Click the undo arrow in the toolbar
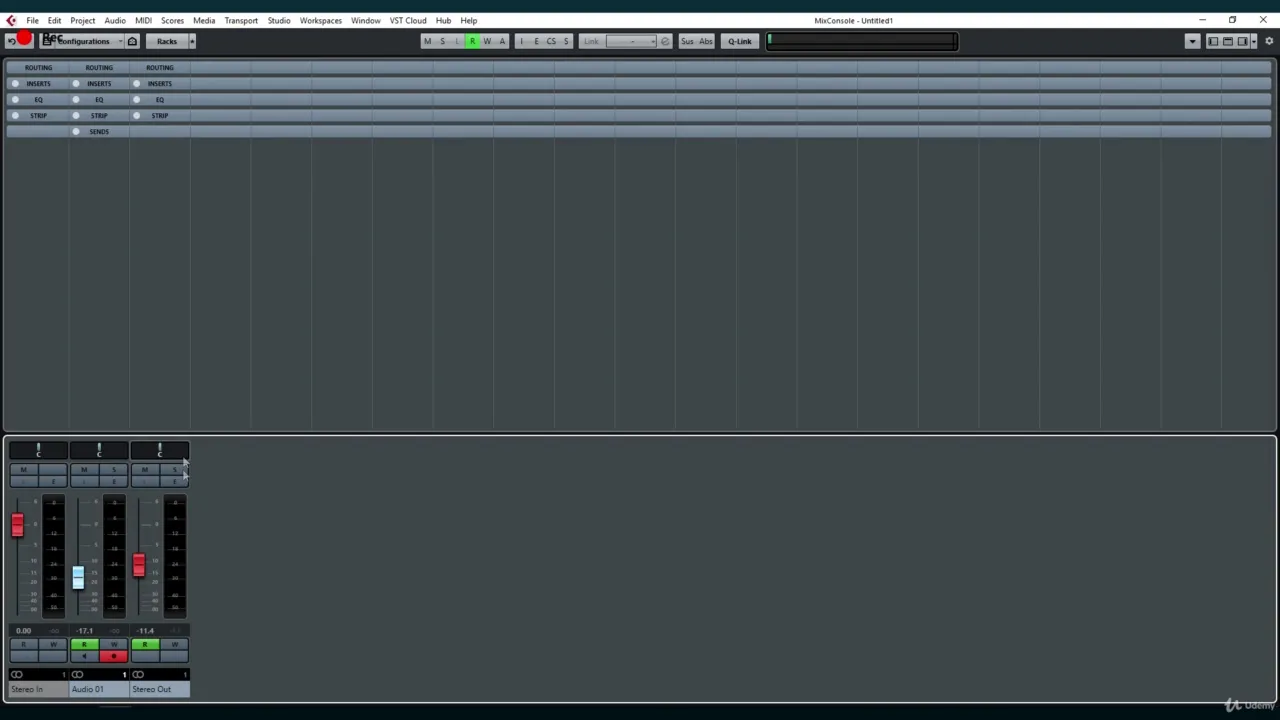The width and height of the screenshot is (1280, 720). 11,41
